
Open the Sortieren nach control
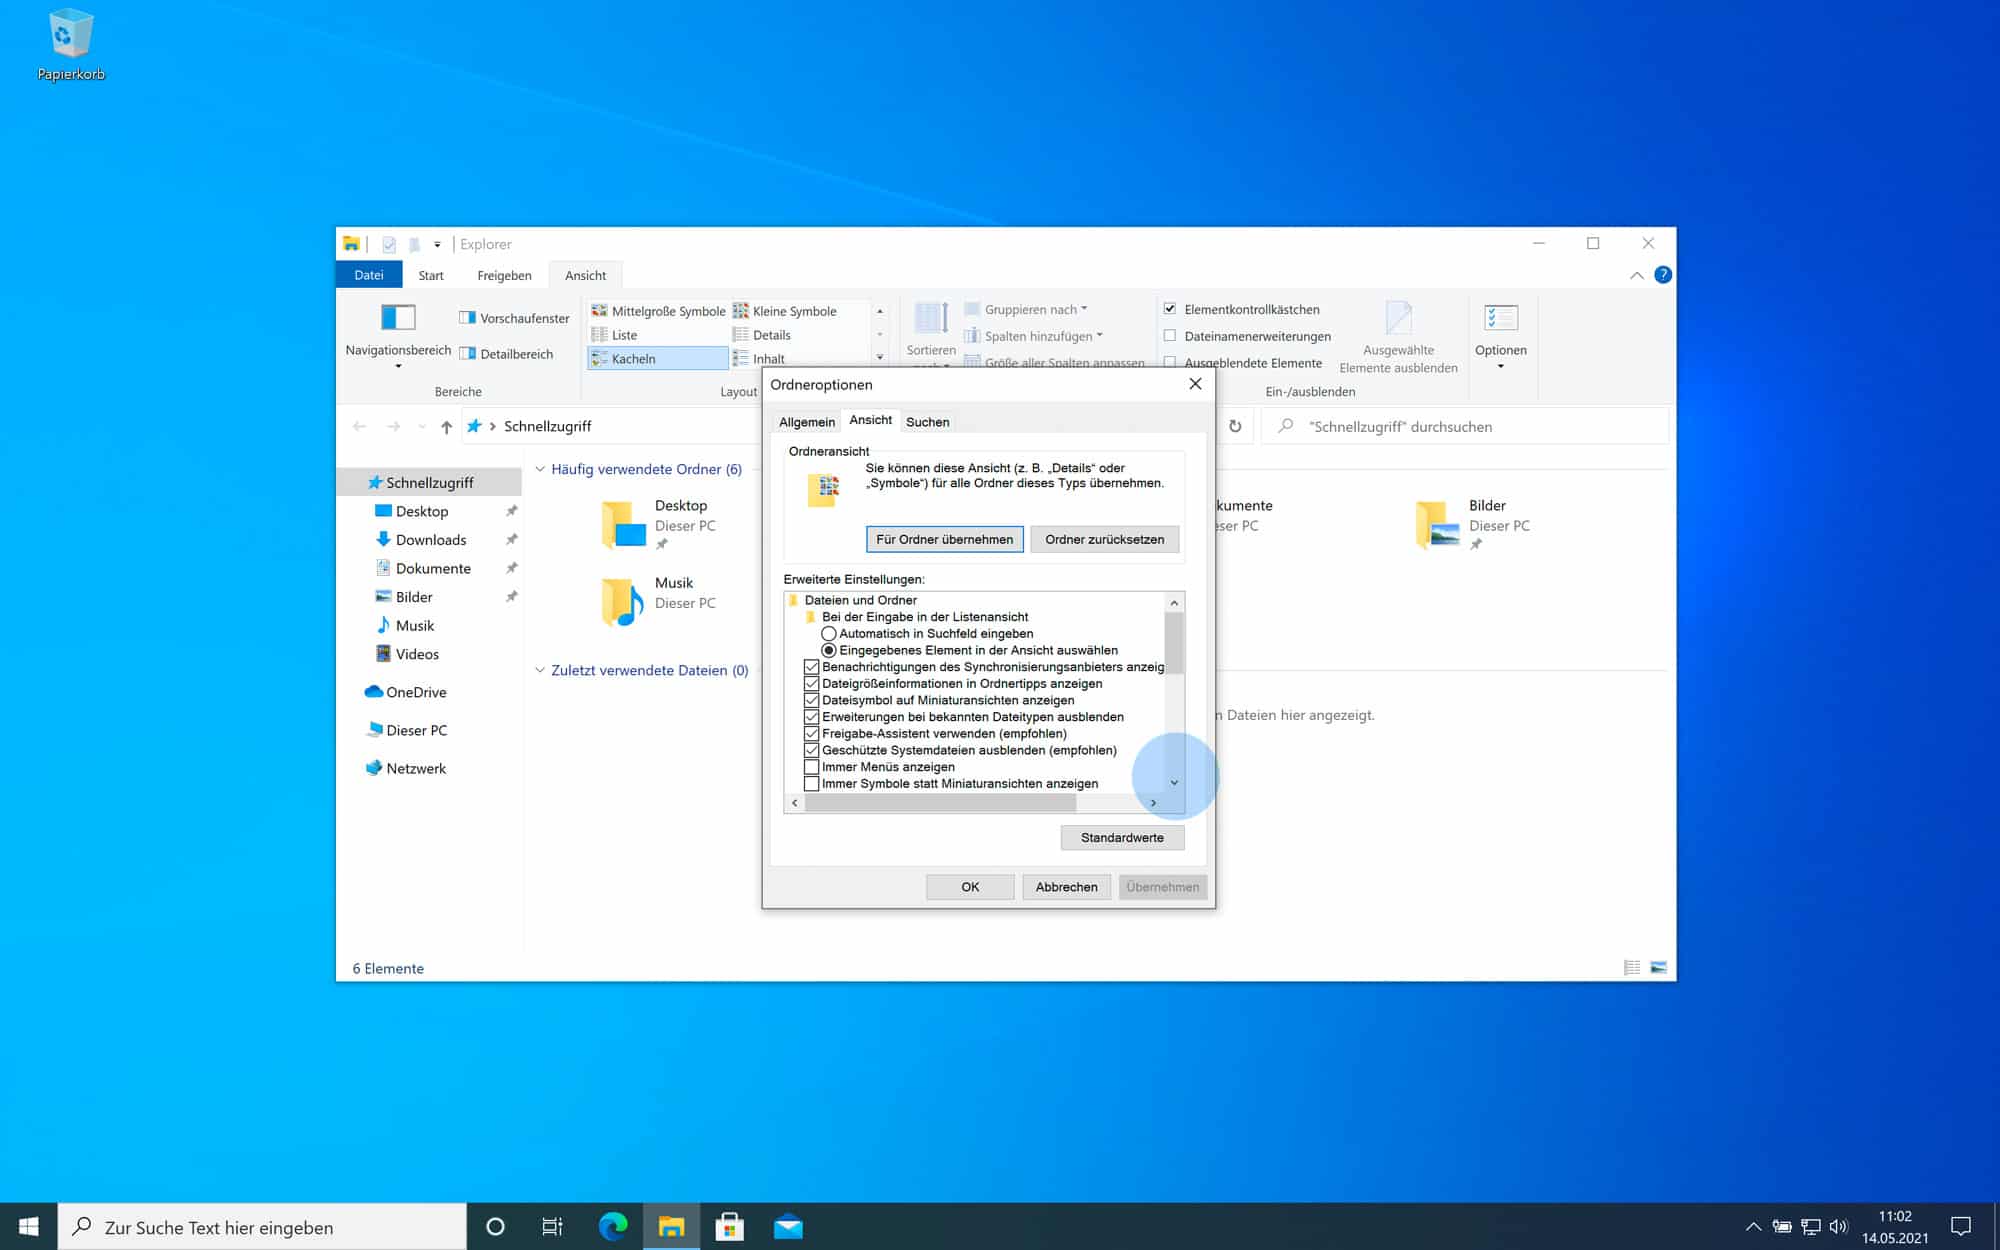(x=931, y=332)
